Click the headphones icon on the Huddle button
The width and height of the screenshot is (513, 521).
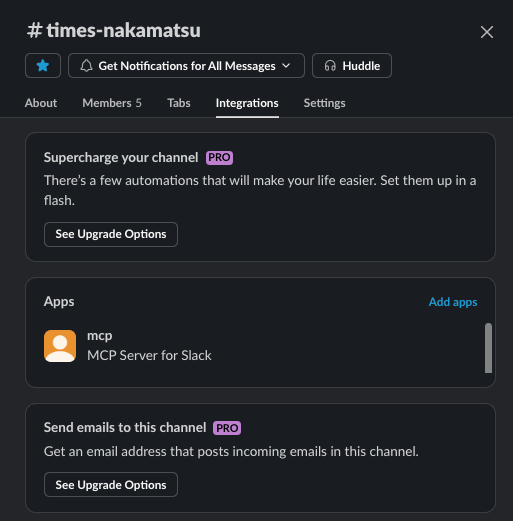click(330, 66)
